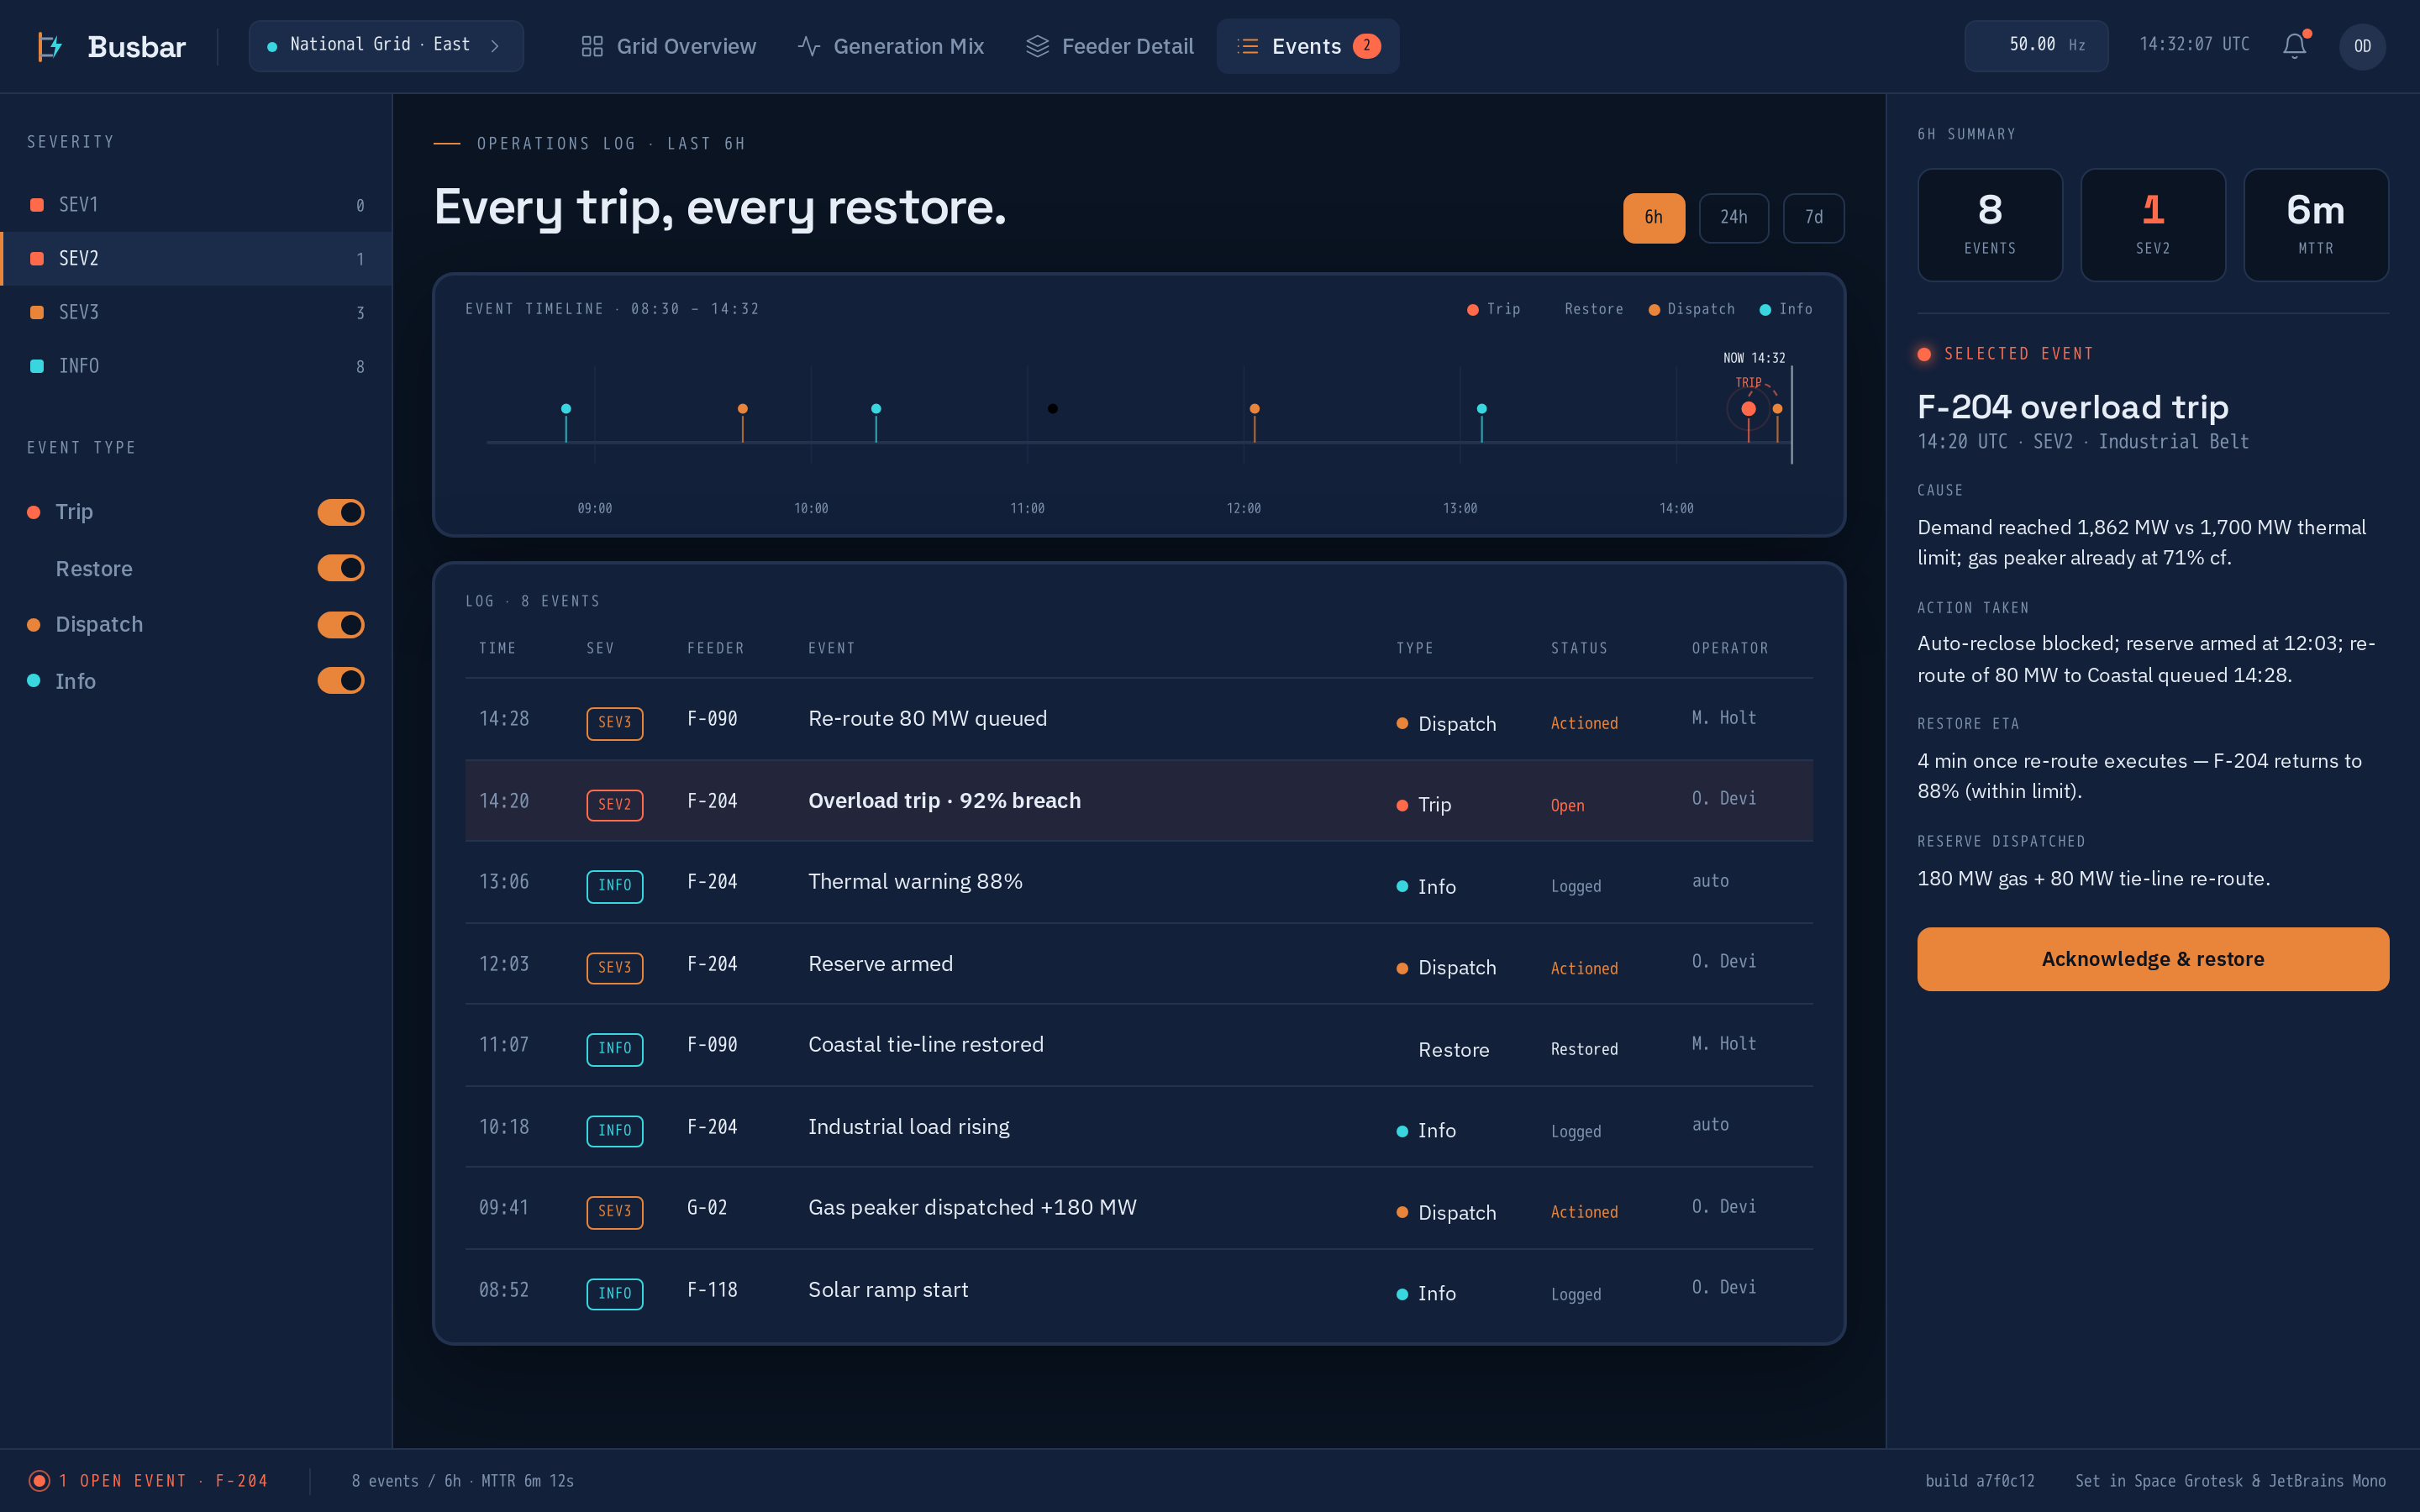This screenshot has height=1512, width=2420.
Task: Filter by INFO severity
Action: [x=196, y=366]
